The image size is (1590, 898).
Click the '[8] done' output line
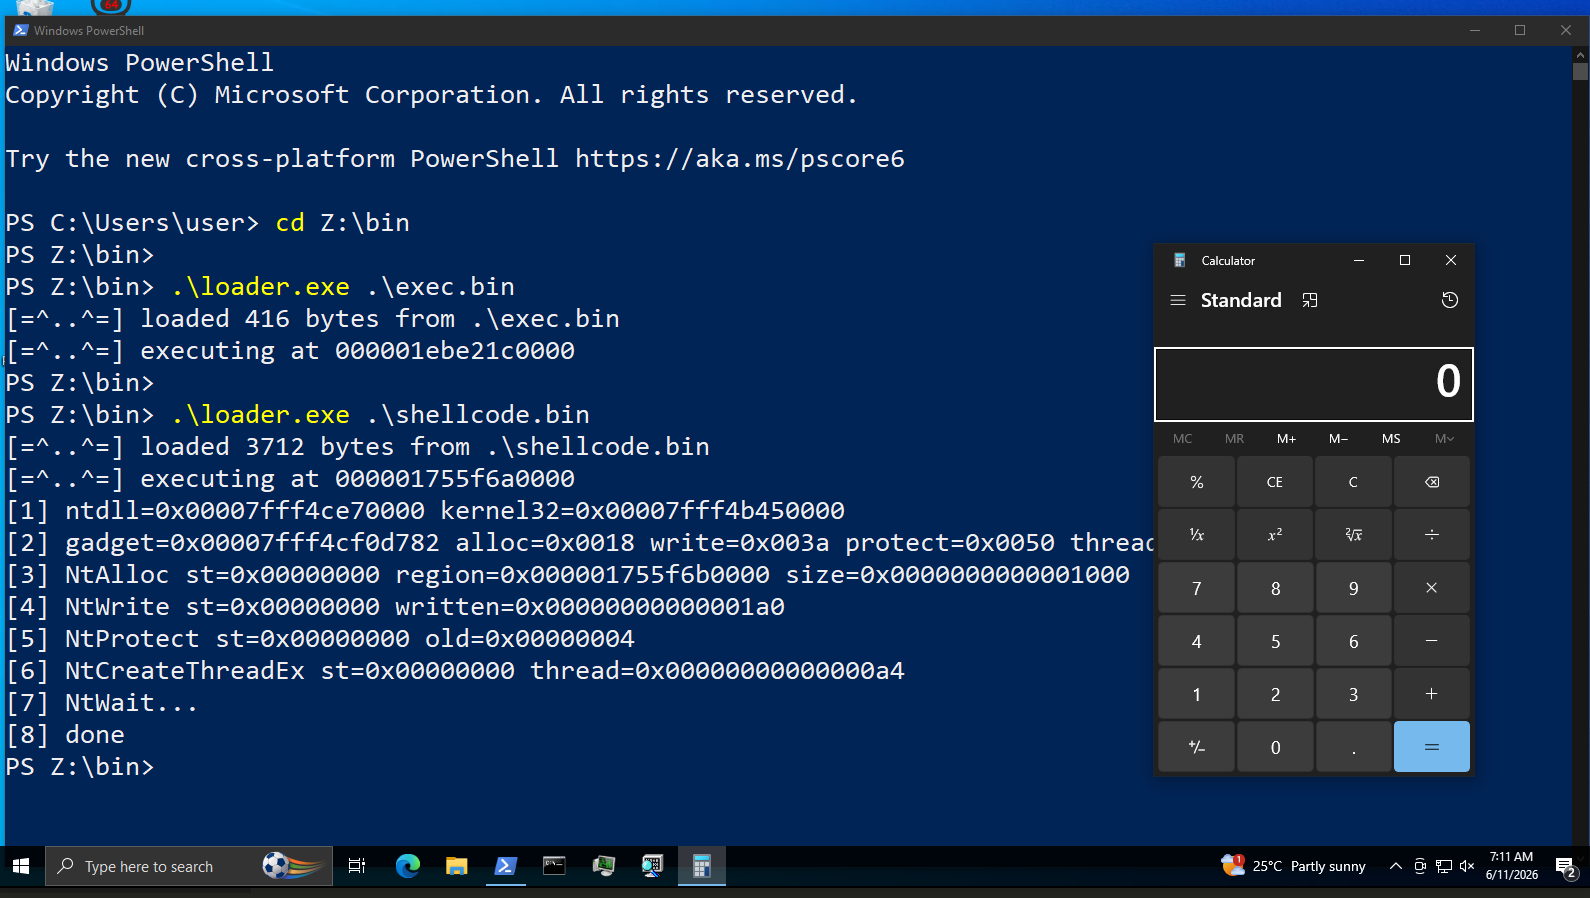(x=66, y=735)
